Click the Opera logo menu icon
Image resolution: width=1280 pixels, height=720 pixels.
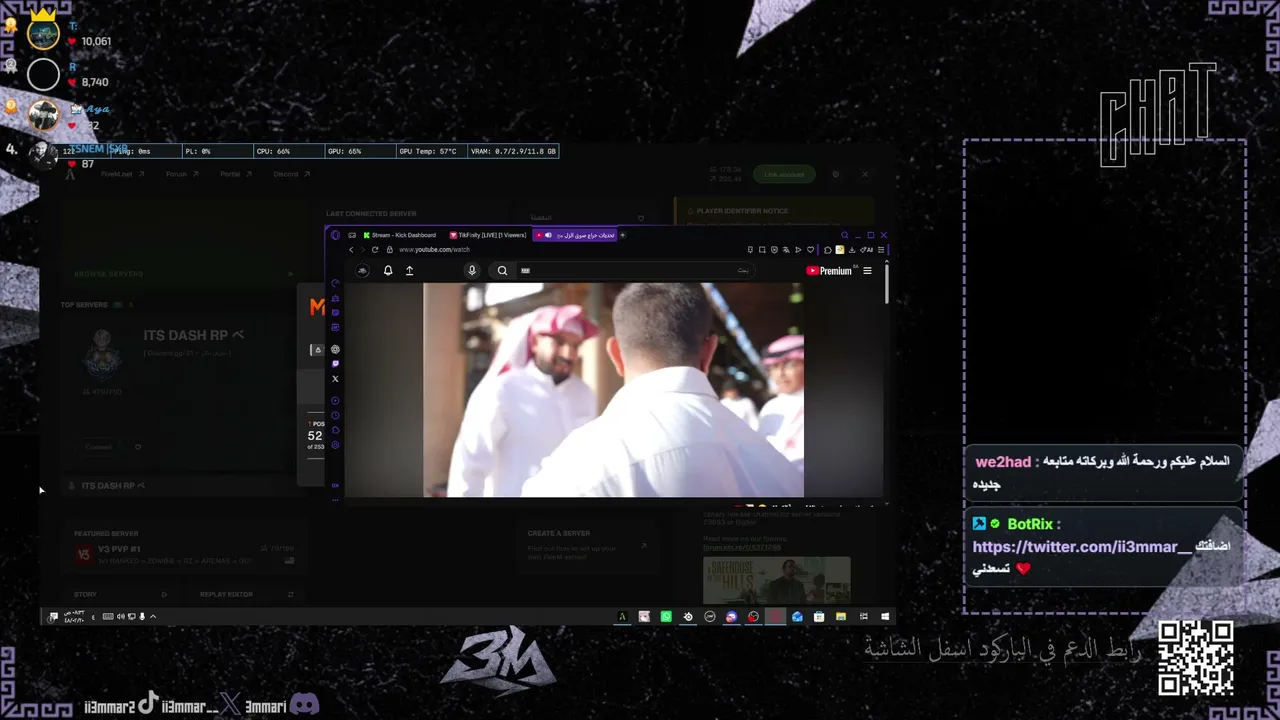tap(335, 235)
